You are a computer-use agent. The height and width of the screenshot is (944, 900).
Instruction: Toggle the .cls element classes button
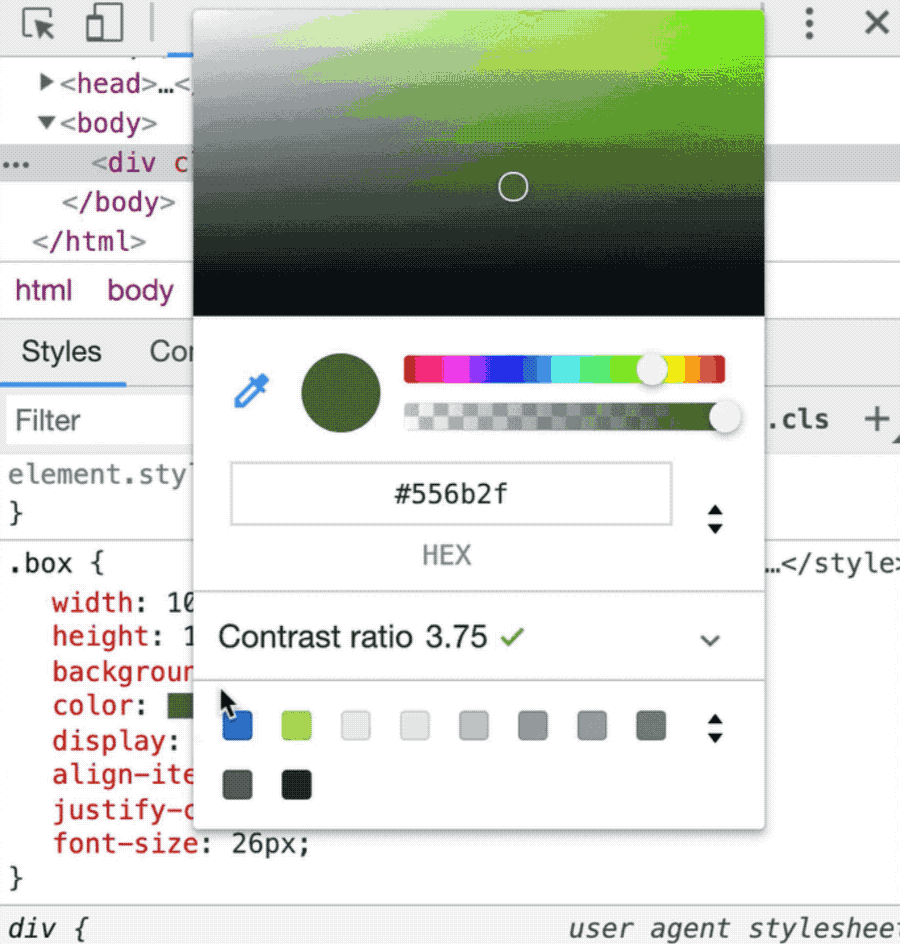point(798,419)
